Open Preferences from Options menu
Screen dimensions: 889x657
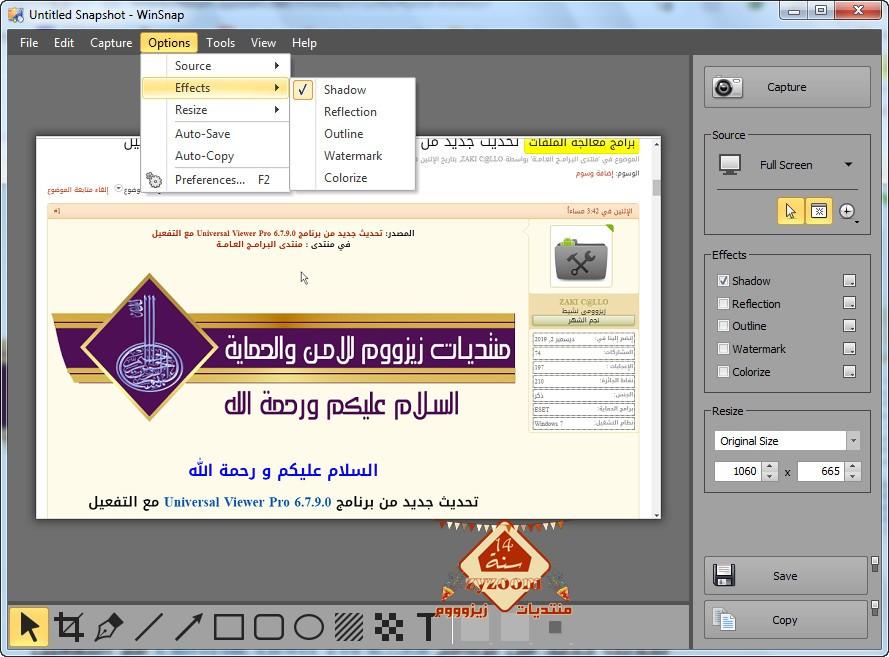216,180
